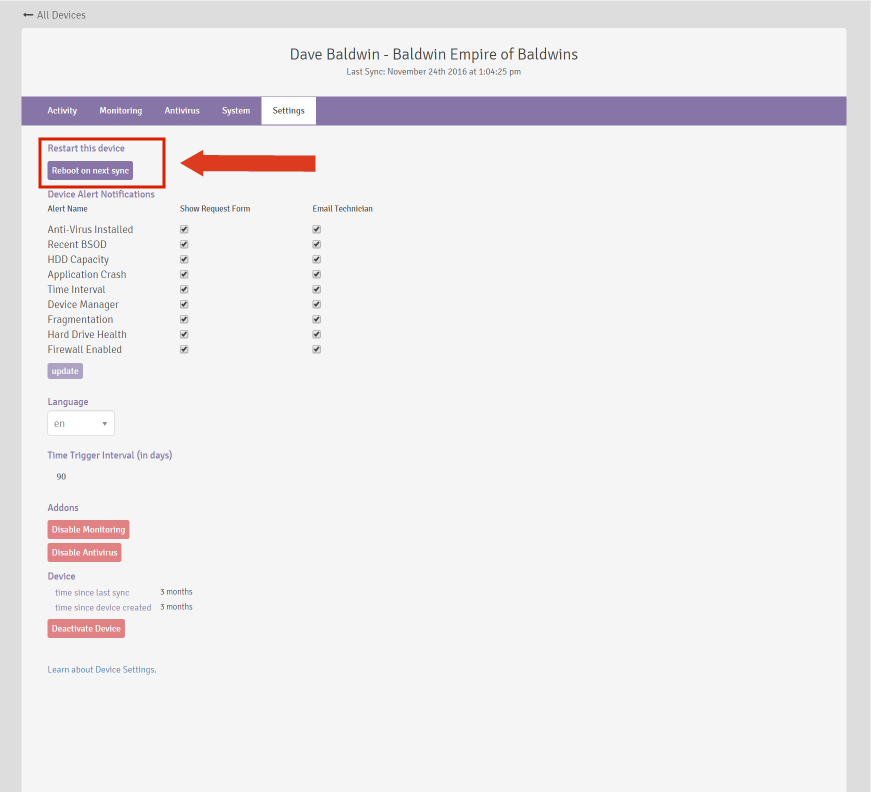This screenshot has width=871, height=792.
Task: Click the Time Interval alert name
Action: click(x=76, y=289)
